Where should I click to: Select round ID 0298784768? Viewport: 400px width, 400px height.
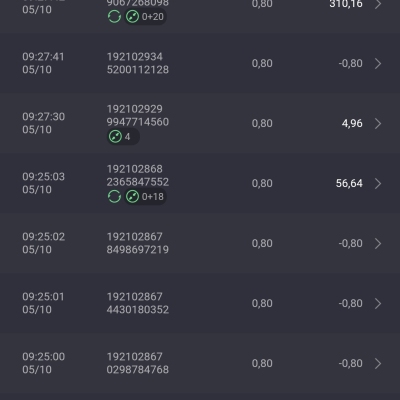(138, 370)
